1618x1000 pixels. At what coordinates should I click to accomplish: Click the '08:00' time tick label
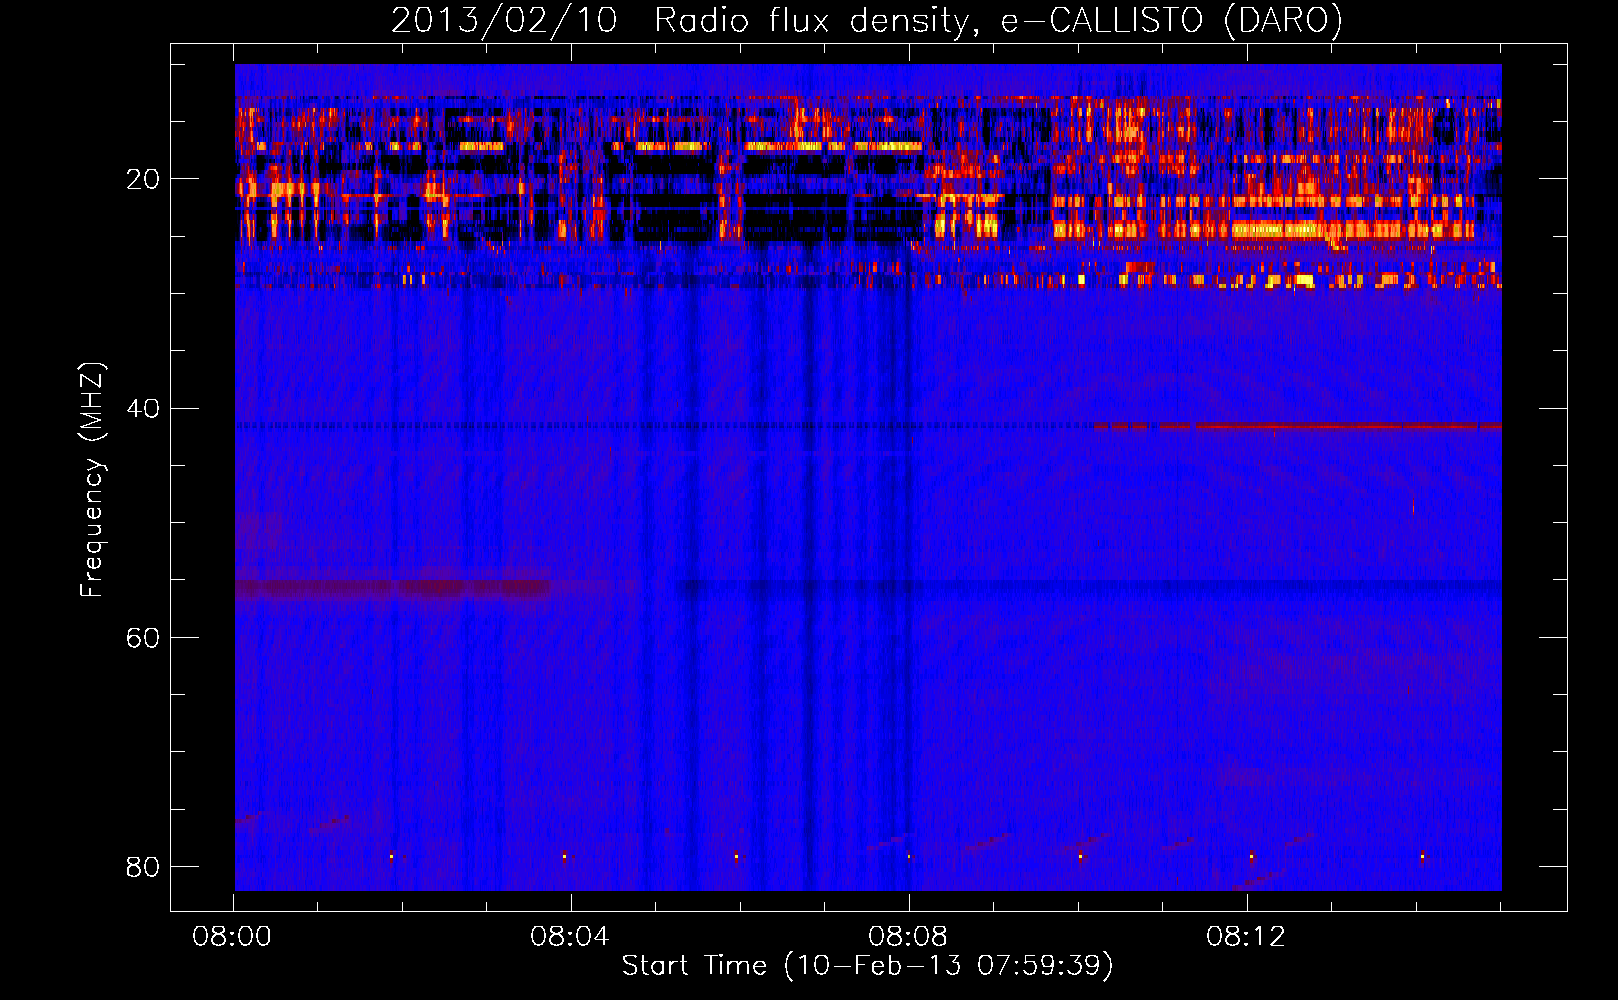[x=232, y=937]
